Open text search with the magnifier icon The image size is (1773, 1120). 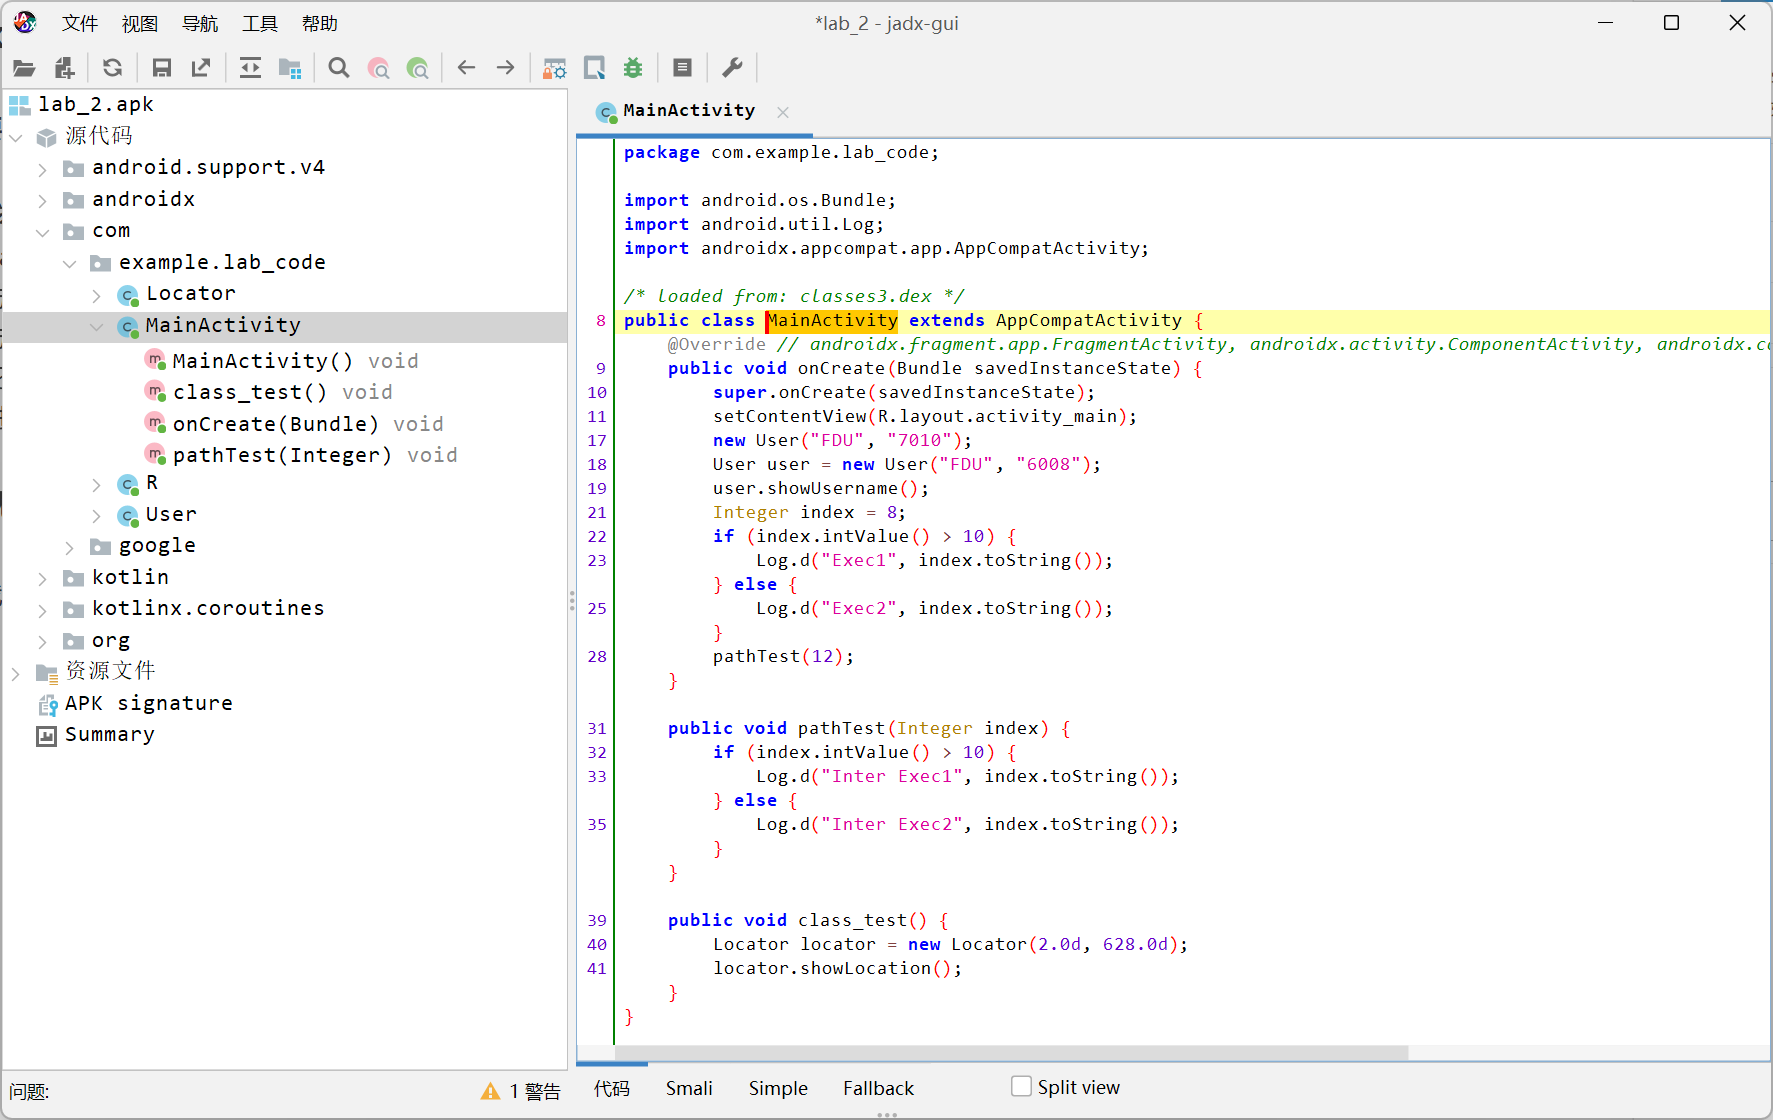click(x=339, y=68)
